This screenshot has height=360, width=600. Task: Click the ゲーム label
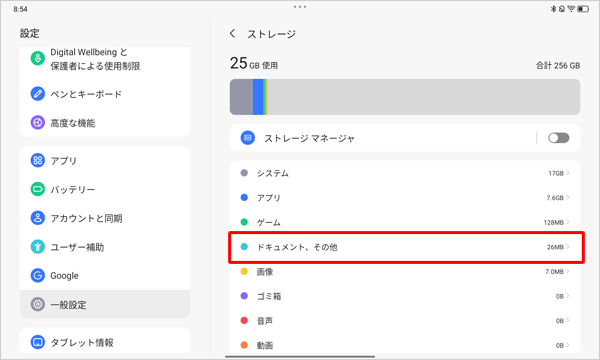[x=268, y=222]
